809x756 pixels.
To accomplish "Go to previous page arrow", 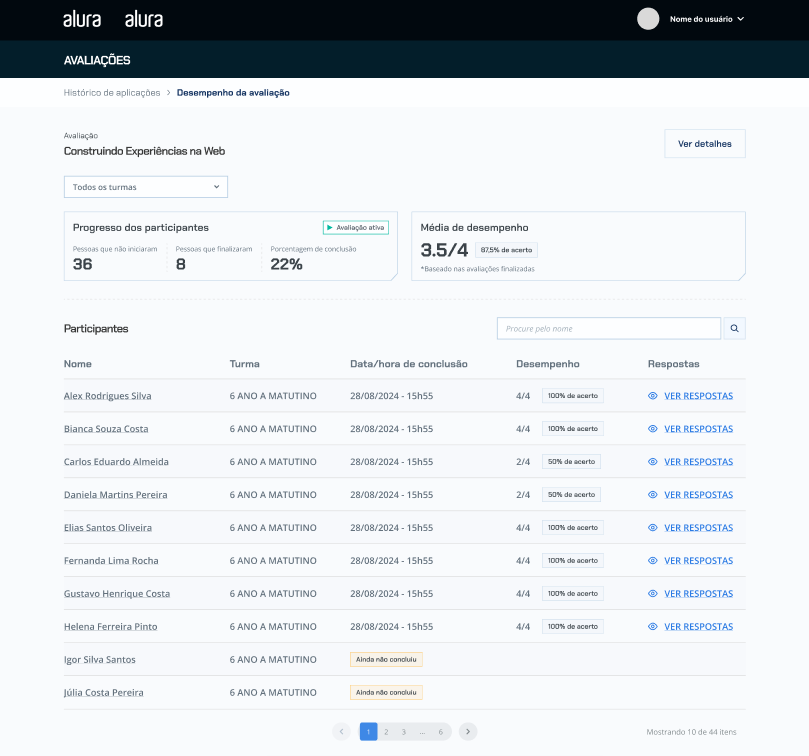I will click(x=342, y=732).
